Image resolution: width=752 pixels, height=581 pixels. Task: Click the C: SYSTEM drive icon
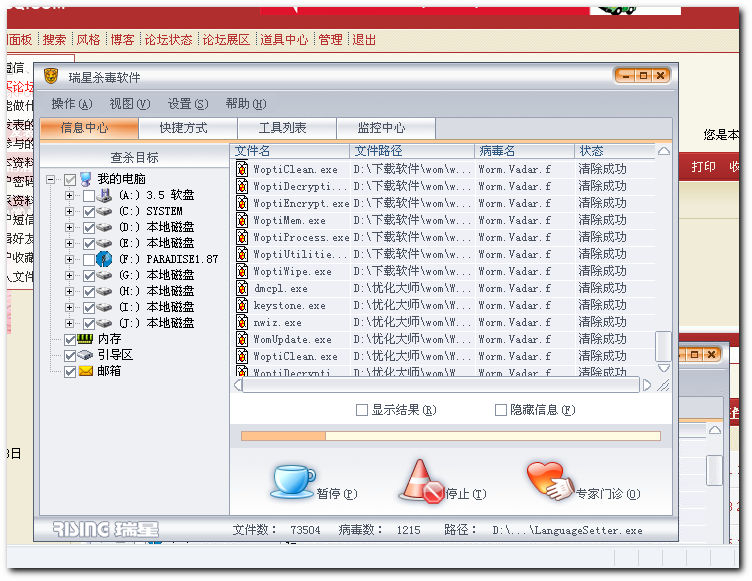pos(104,211)
